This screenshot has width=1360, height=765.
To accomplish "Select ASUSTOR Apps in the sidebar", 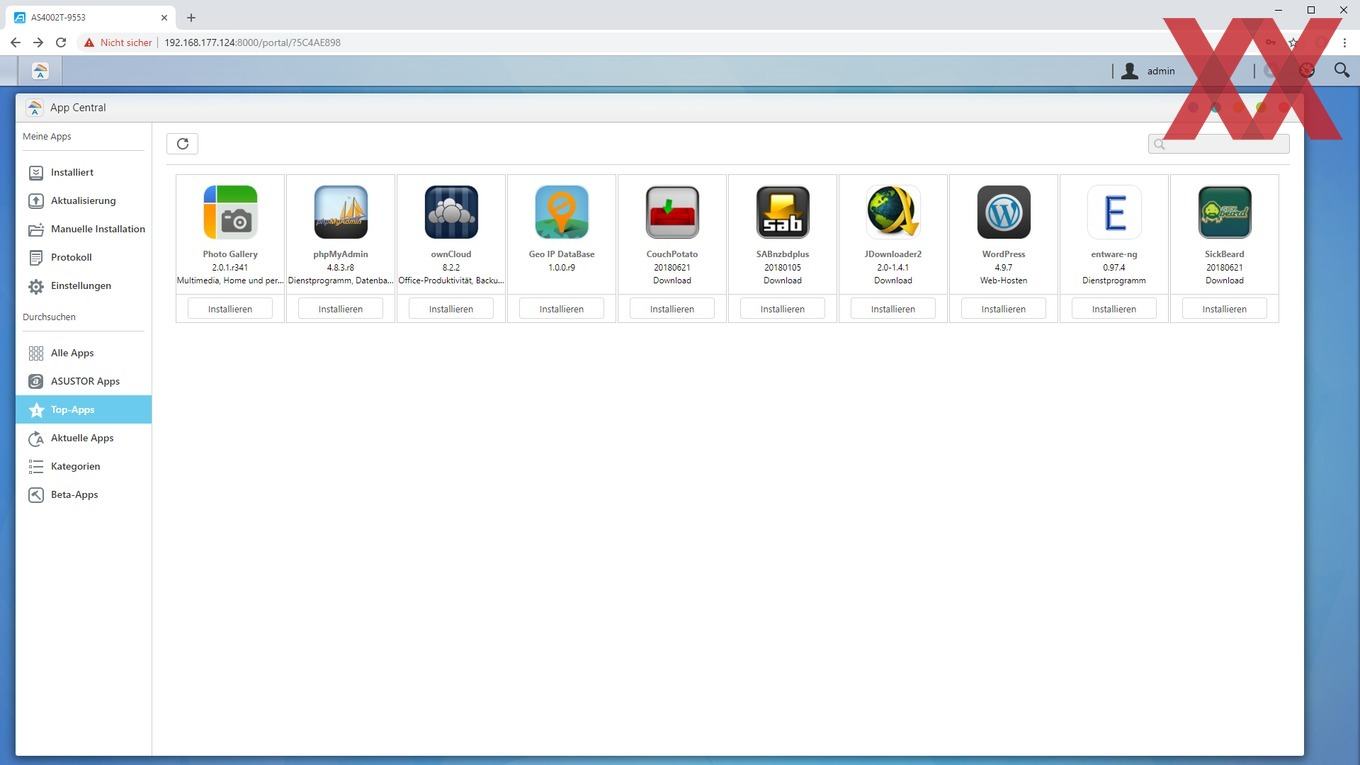I will click(x=83, y=381).
